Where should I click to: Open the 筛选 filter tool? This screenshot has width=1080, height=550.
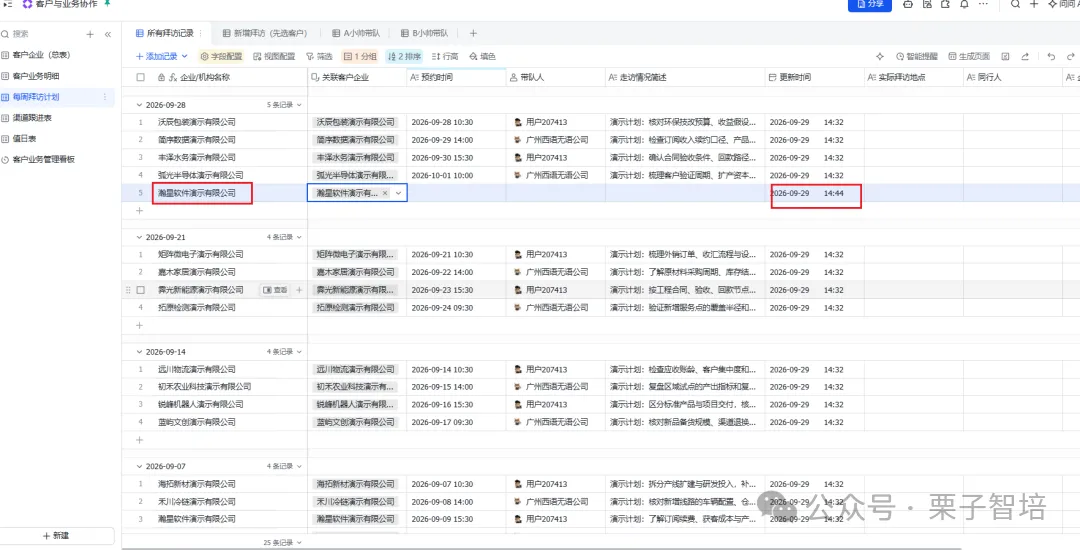319,56
